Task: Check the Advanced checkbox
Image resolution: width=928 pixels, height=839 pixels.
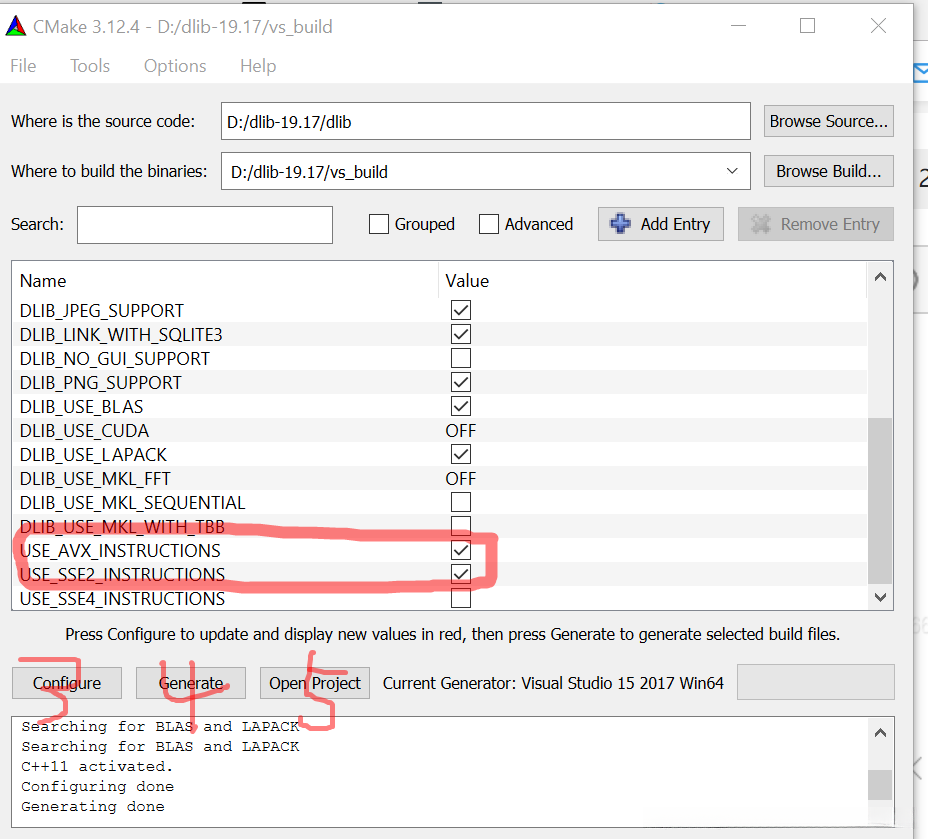Action: click(489, 224)
